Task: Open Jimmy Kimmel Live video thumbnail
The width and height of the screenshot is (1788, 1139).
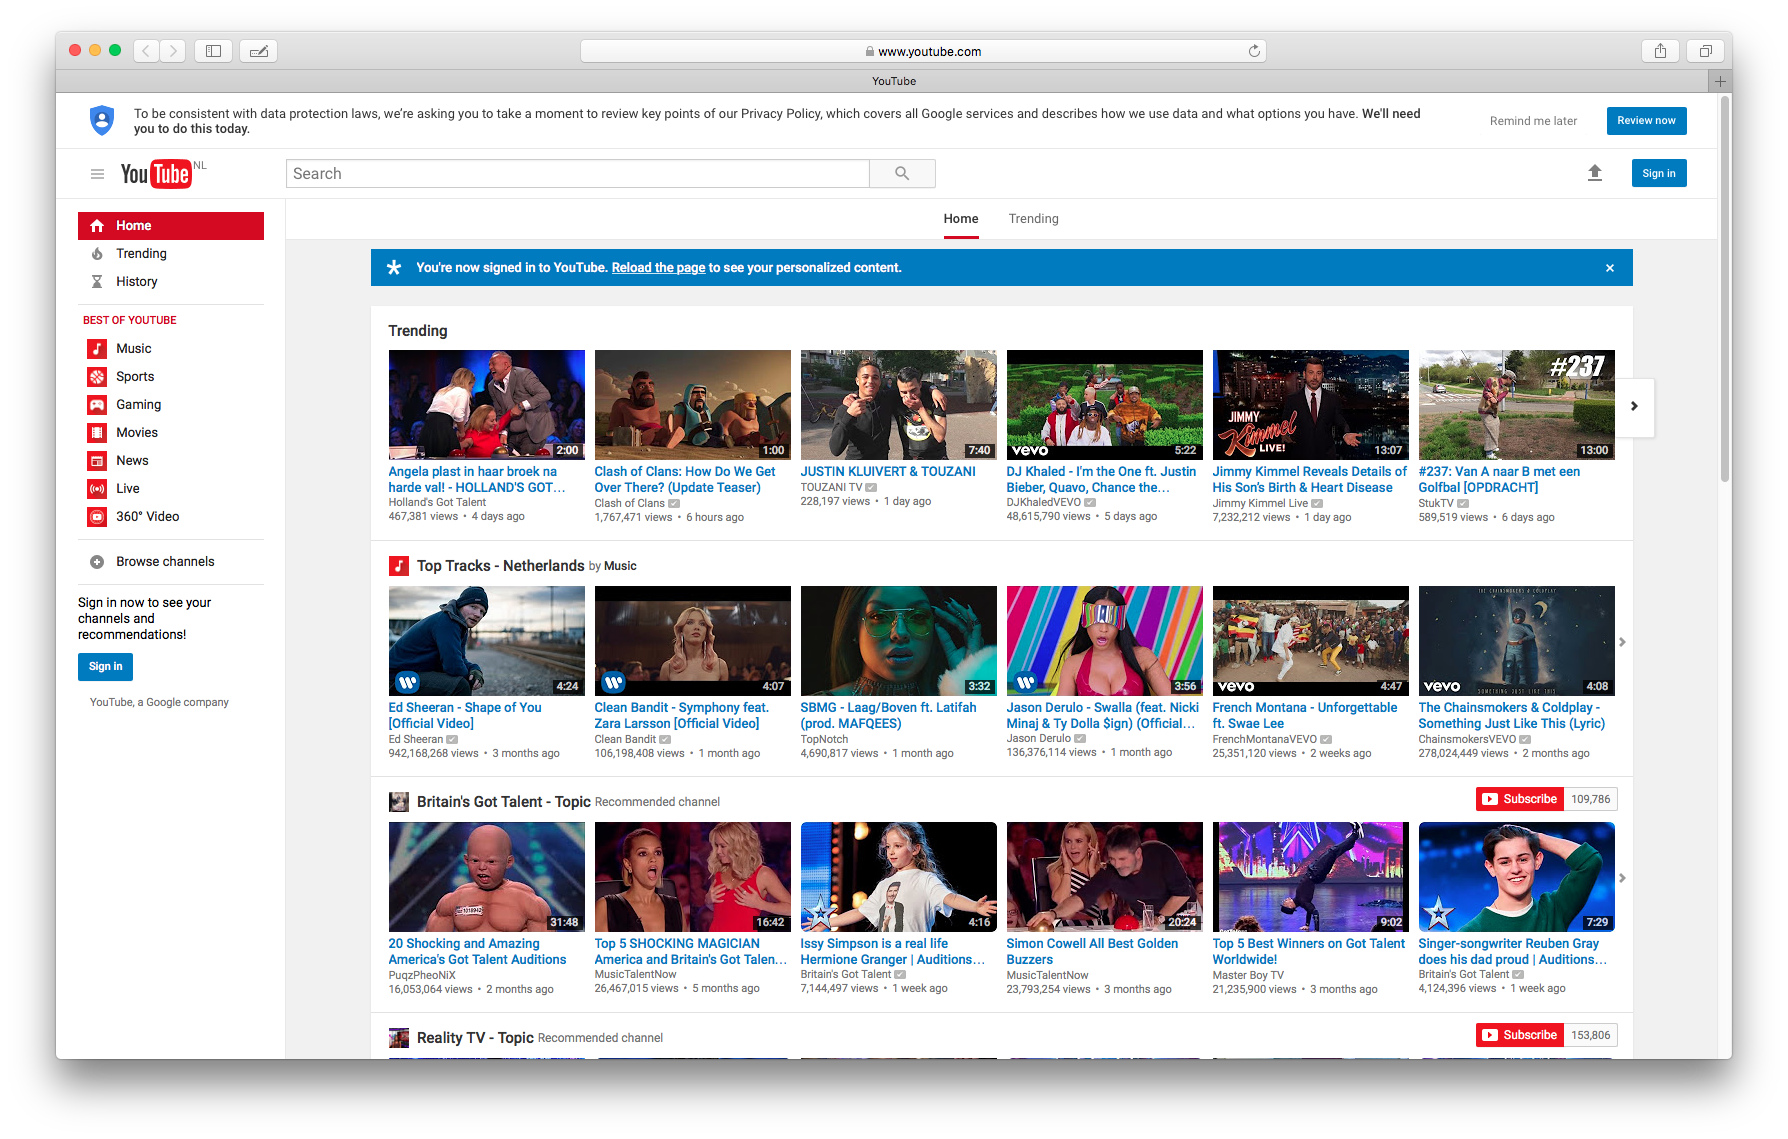Action: 1310,405
